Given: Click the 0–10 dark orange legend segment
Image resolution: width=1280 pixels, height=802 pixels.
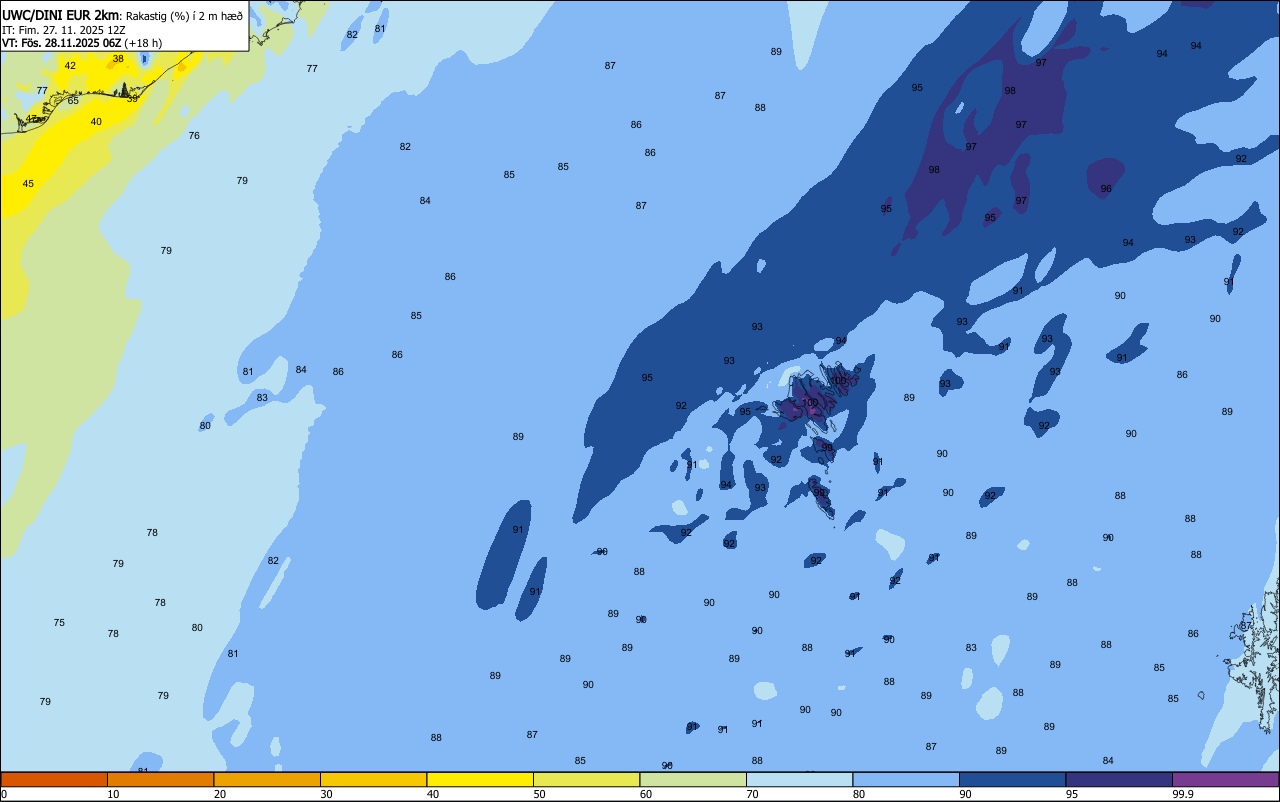Looking at the screenshot, I should click(x=54, y=779).
